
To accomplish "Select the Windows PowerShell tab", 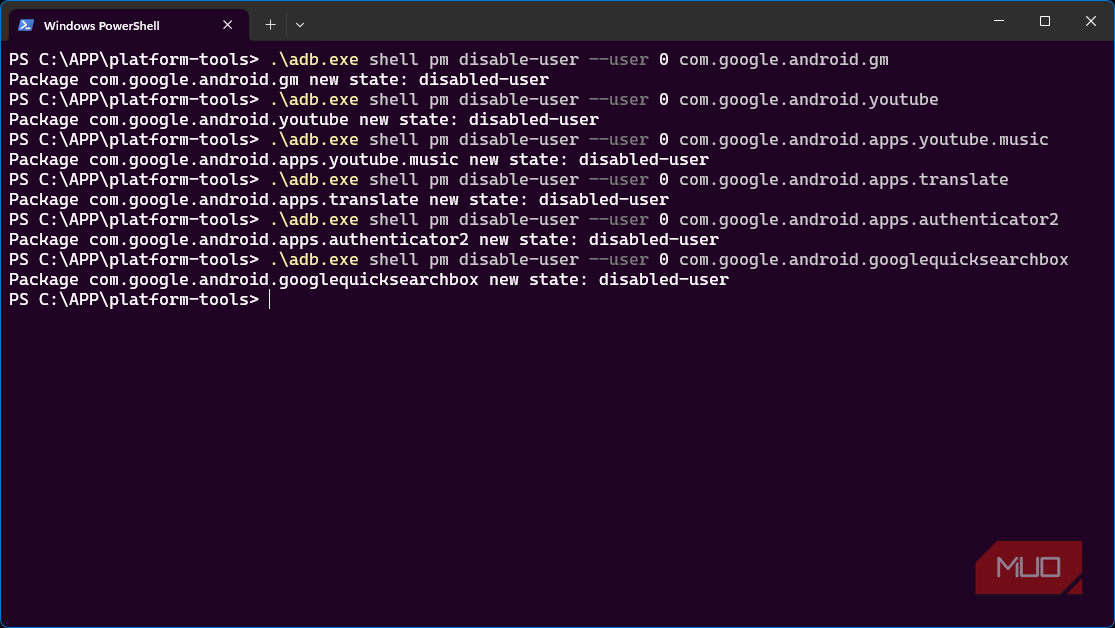I will point(129,25).
